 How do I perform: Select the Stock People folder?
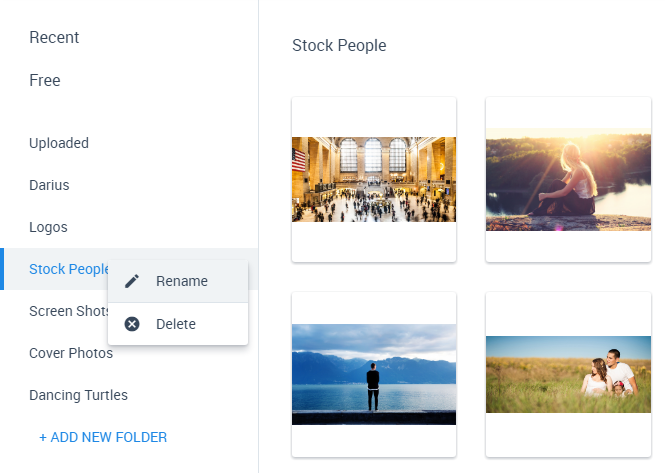point(69,269)
